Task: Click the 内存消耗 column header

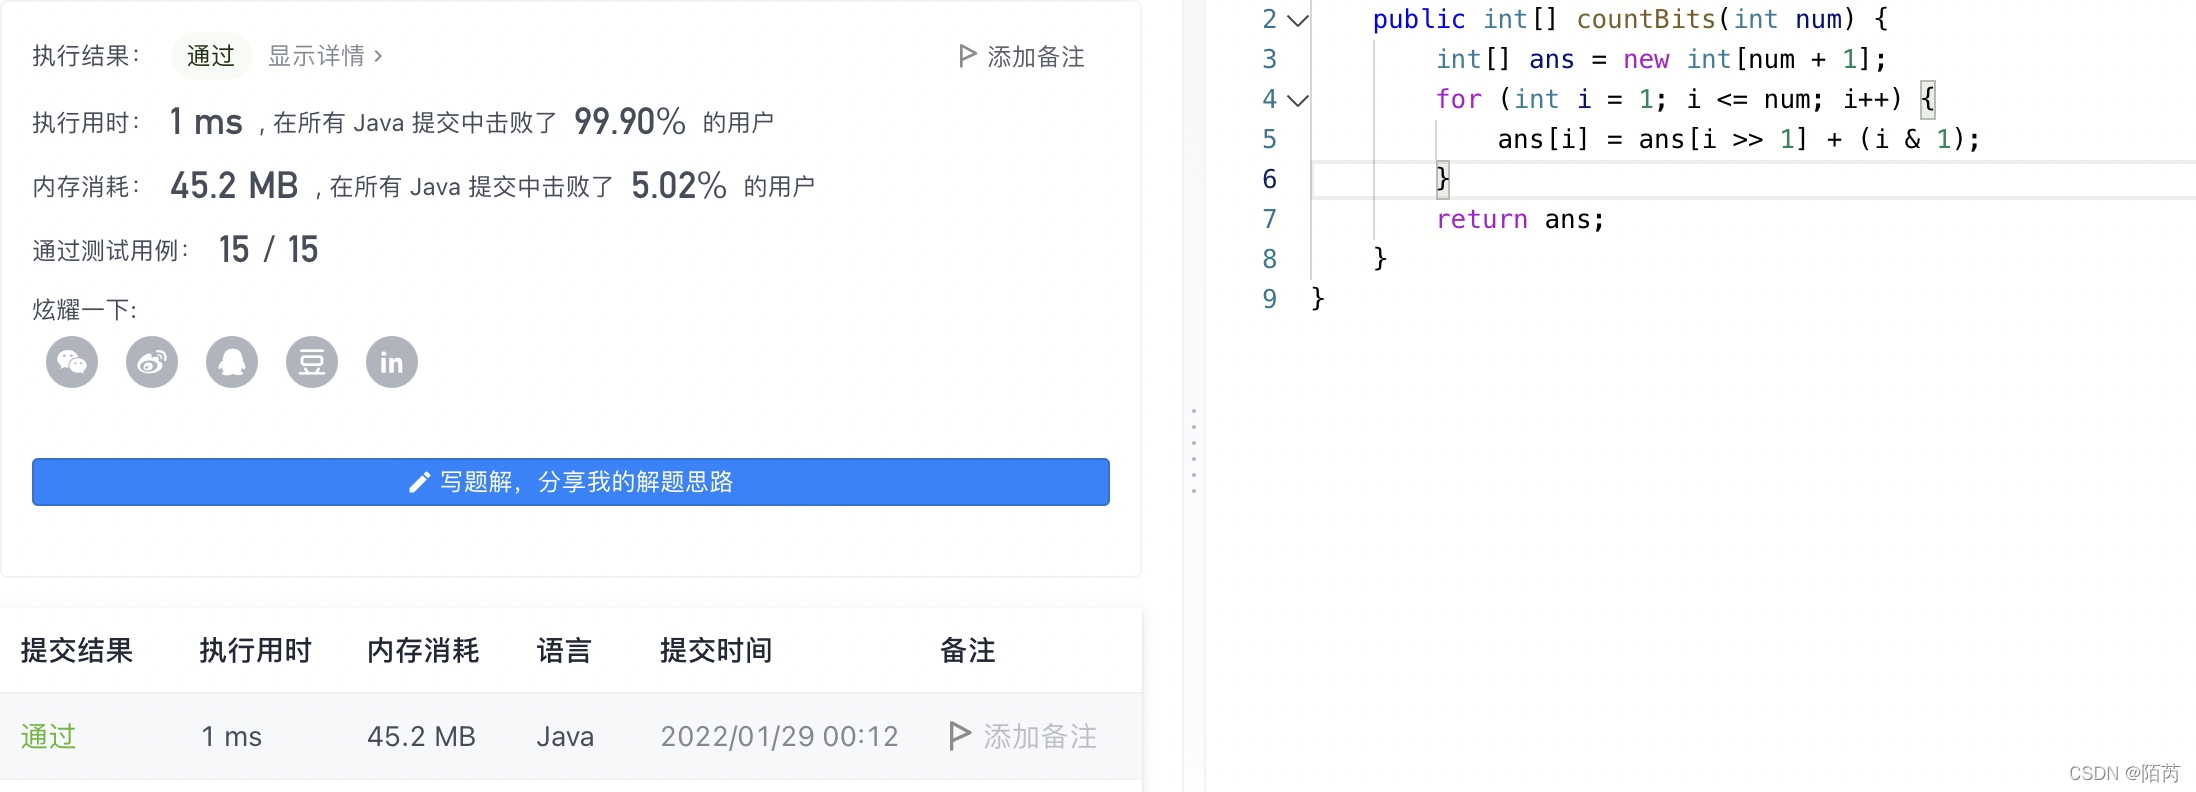Action: (424, 651)
